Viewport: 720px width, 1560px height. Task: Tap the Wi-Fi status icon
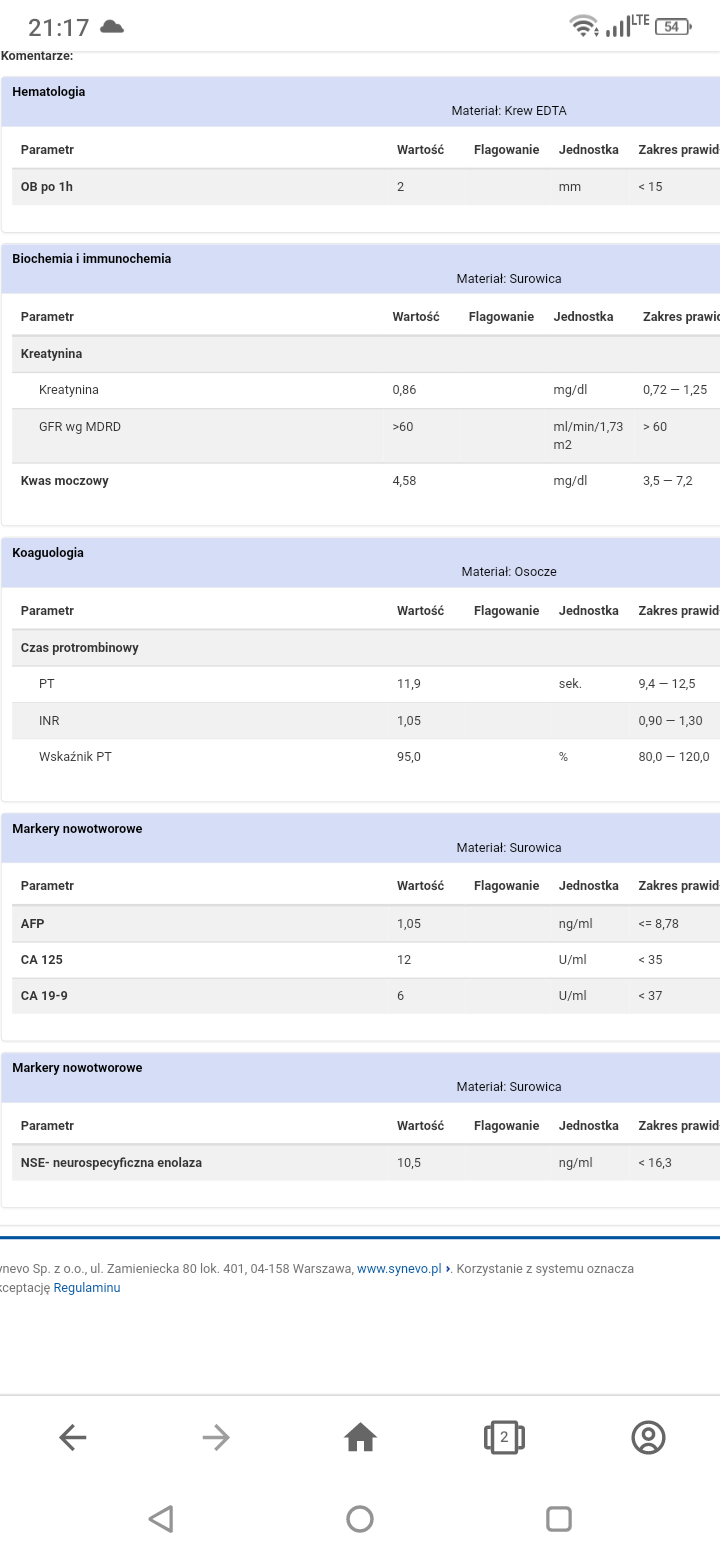click(583, 27)
